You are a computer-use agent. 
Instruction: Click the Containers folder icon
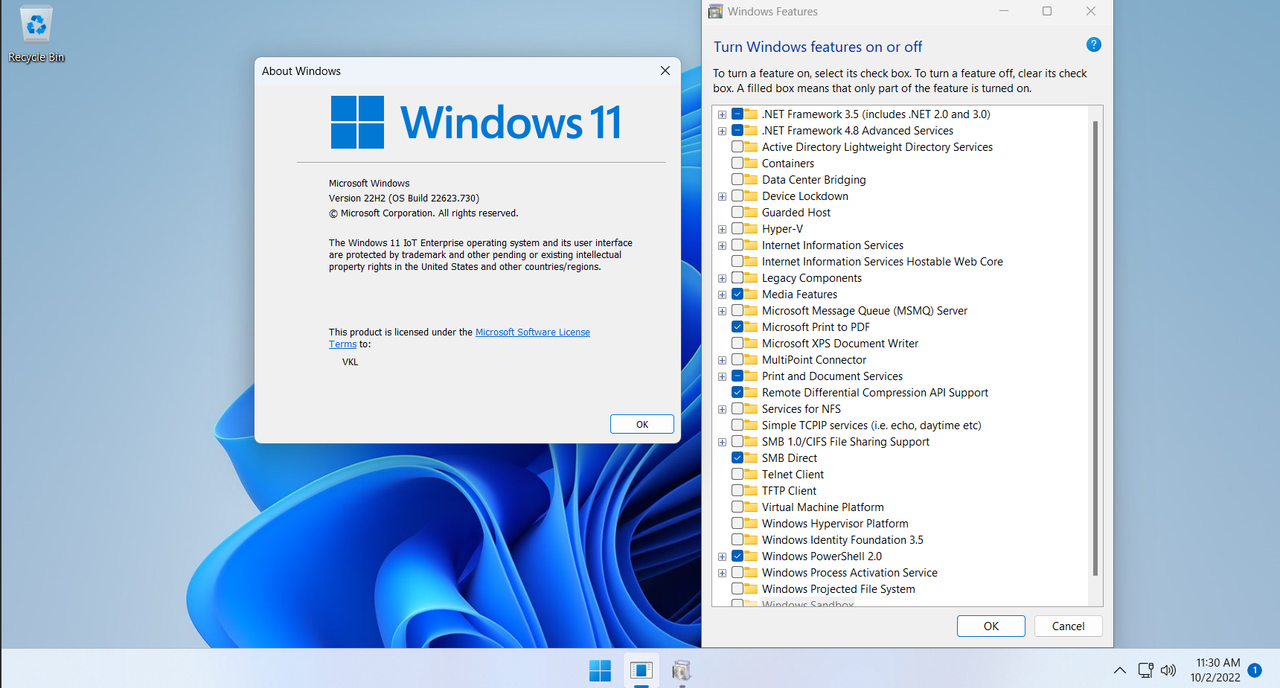tap(751, 163)
